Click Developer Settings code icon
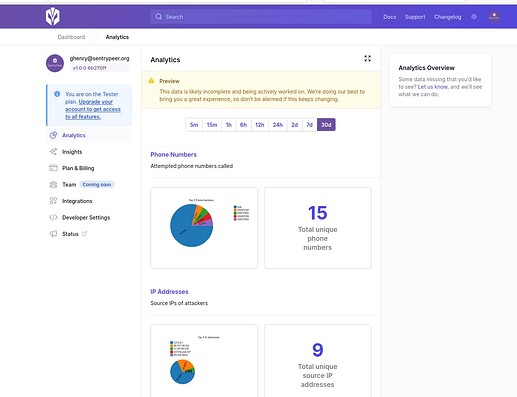Screen dimensions: 517x397 53,217
